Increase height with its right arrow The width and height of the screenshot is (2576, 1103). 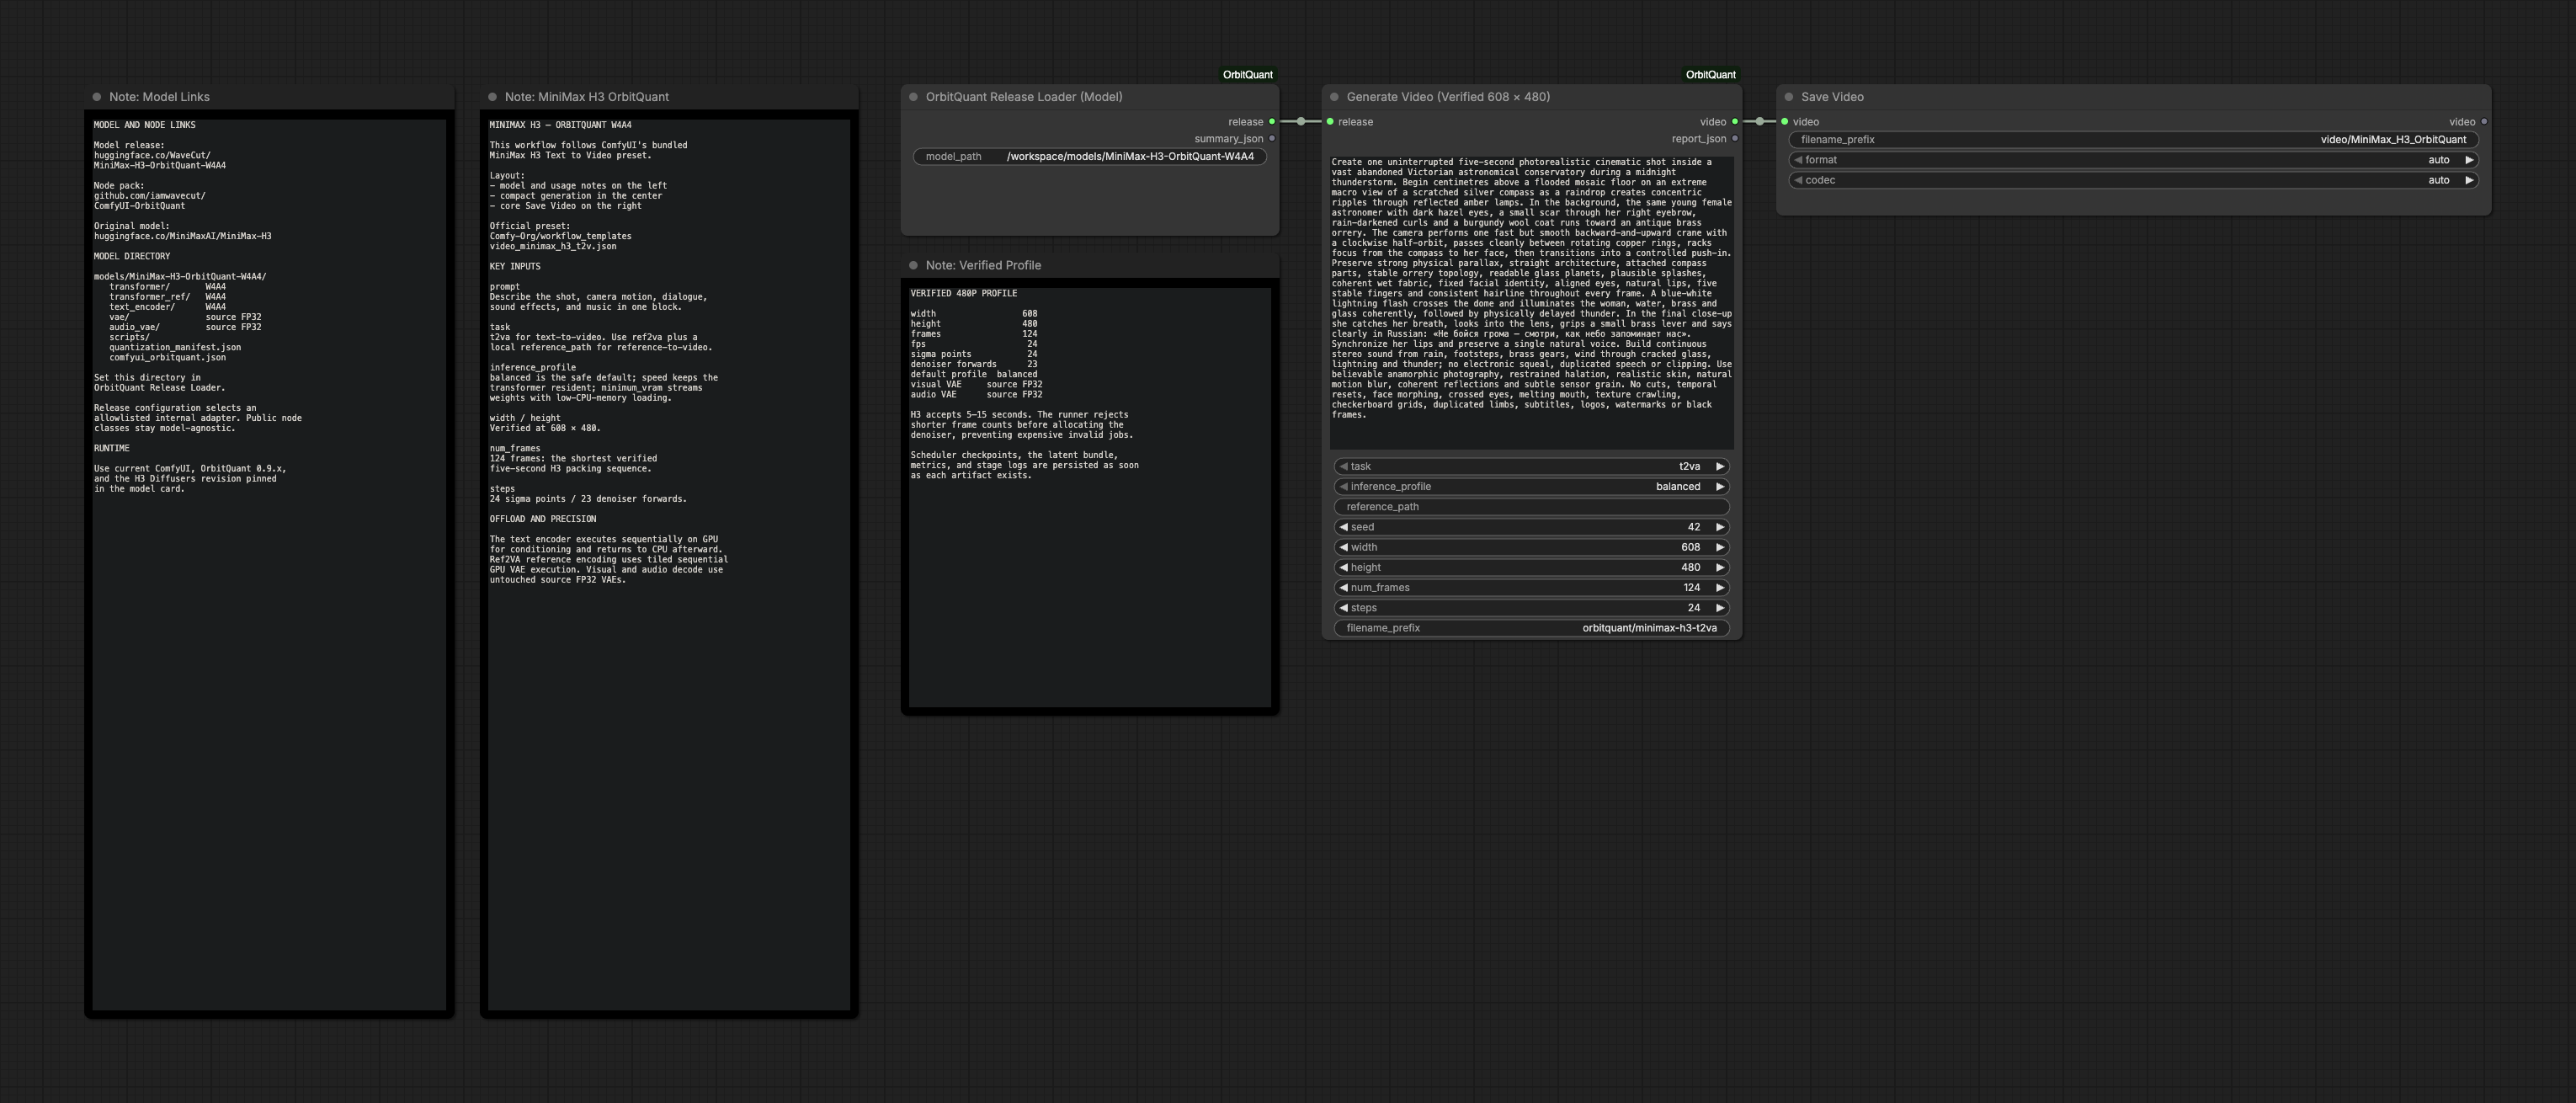[x=1720, y=567]
